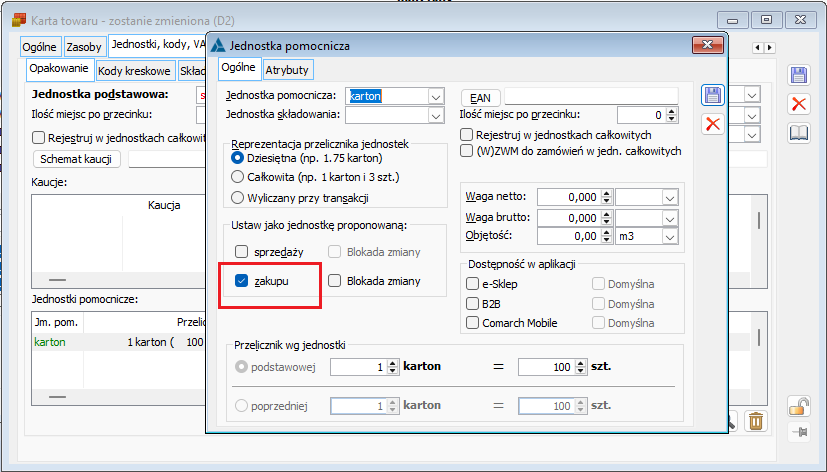Open Kody kreskowe subtab
Image resolution: width=827 pixels, height=472 pixels.
[x=134, y=71]
